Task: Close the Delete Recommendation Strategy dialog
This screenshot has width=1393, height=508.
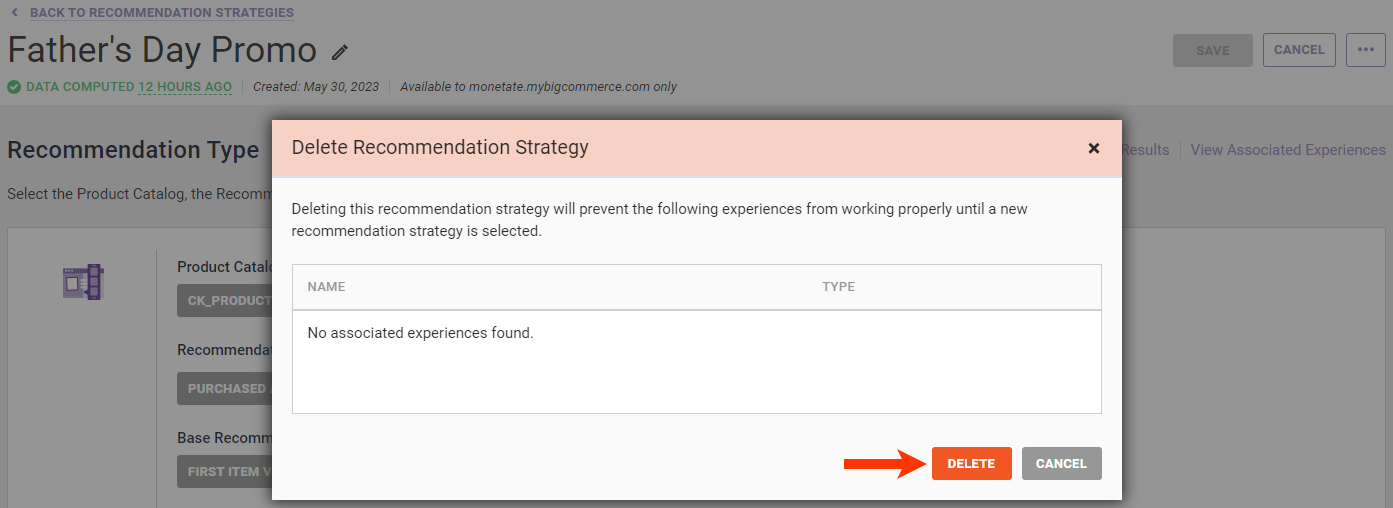Action: click(1093, 148)
